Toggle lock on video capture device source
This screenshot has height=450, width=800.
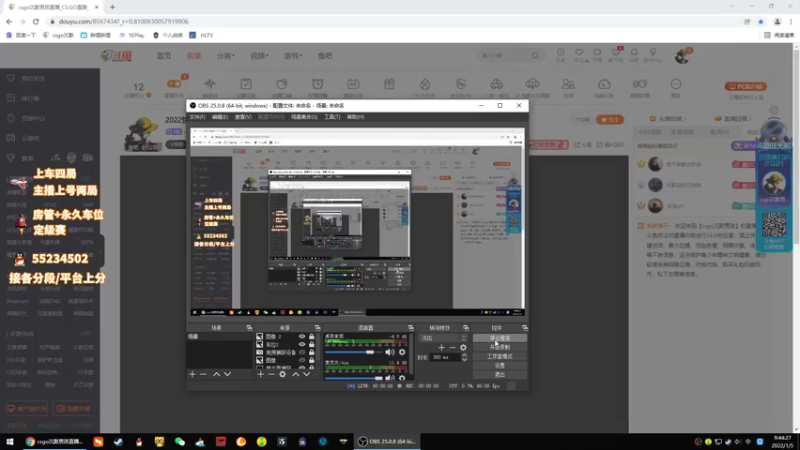pyautogui.click(x=312, y=352)
